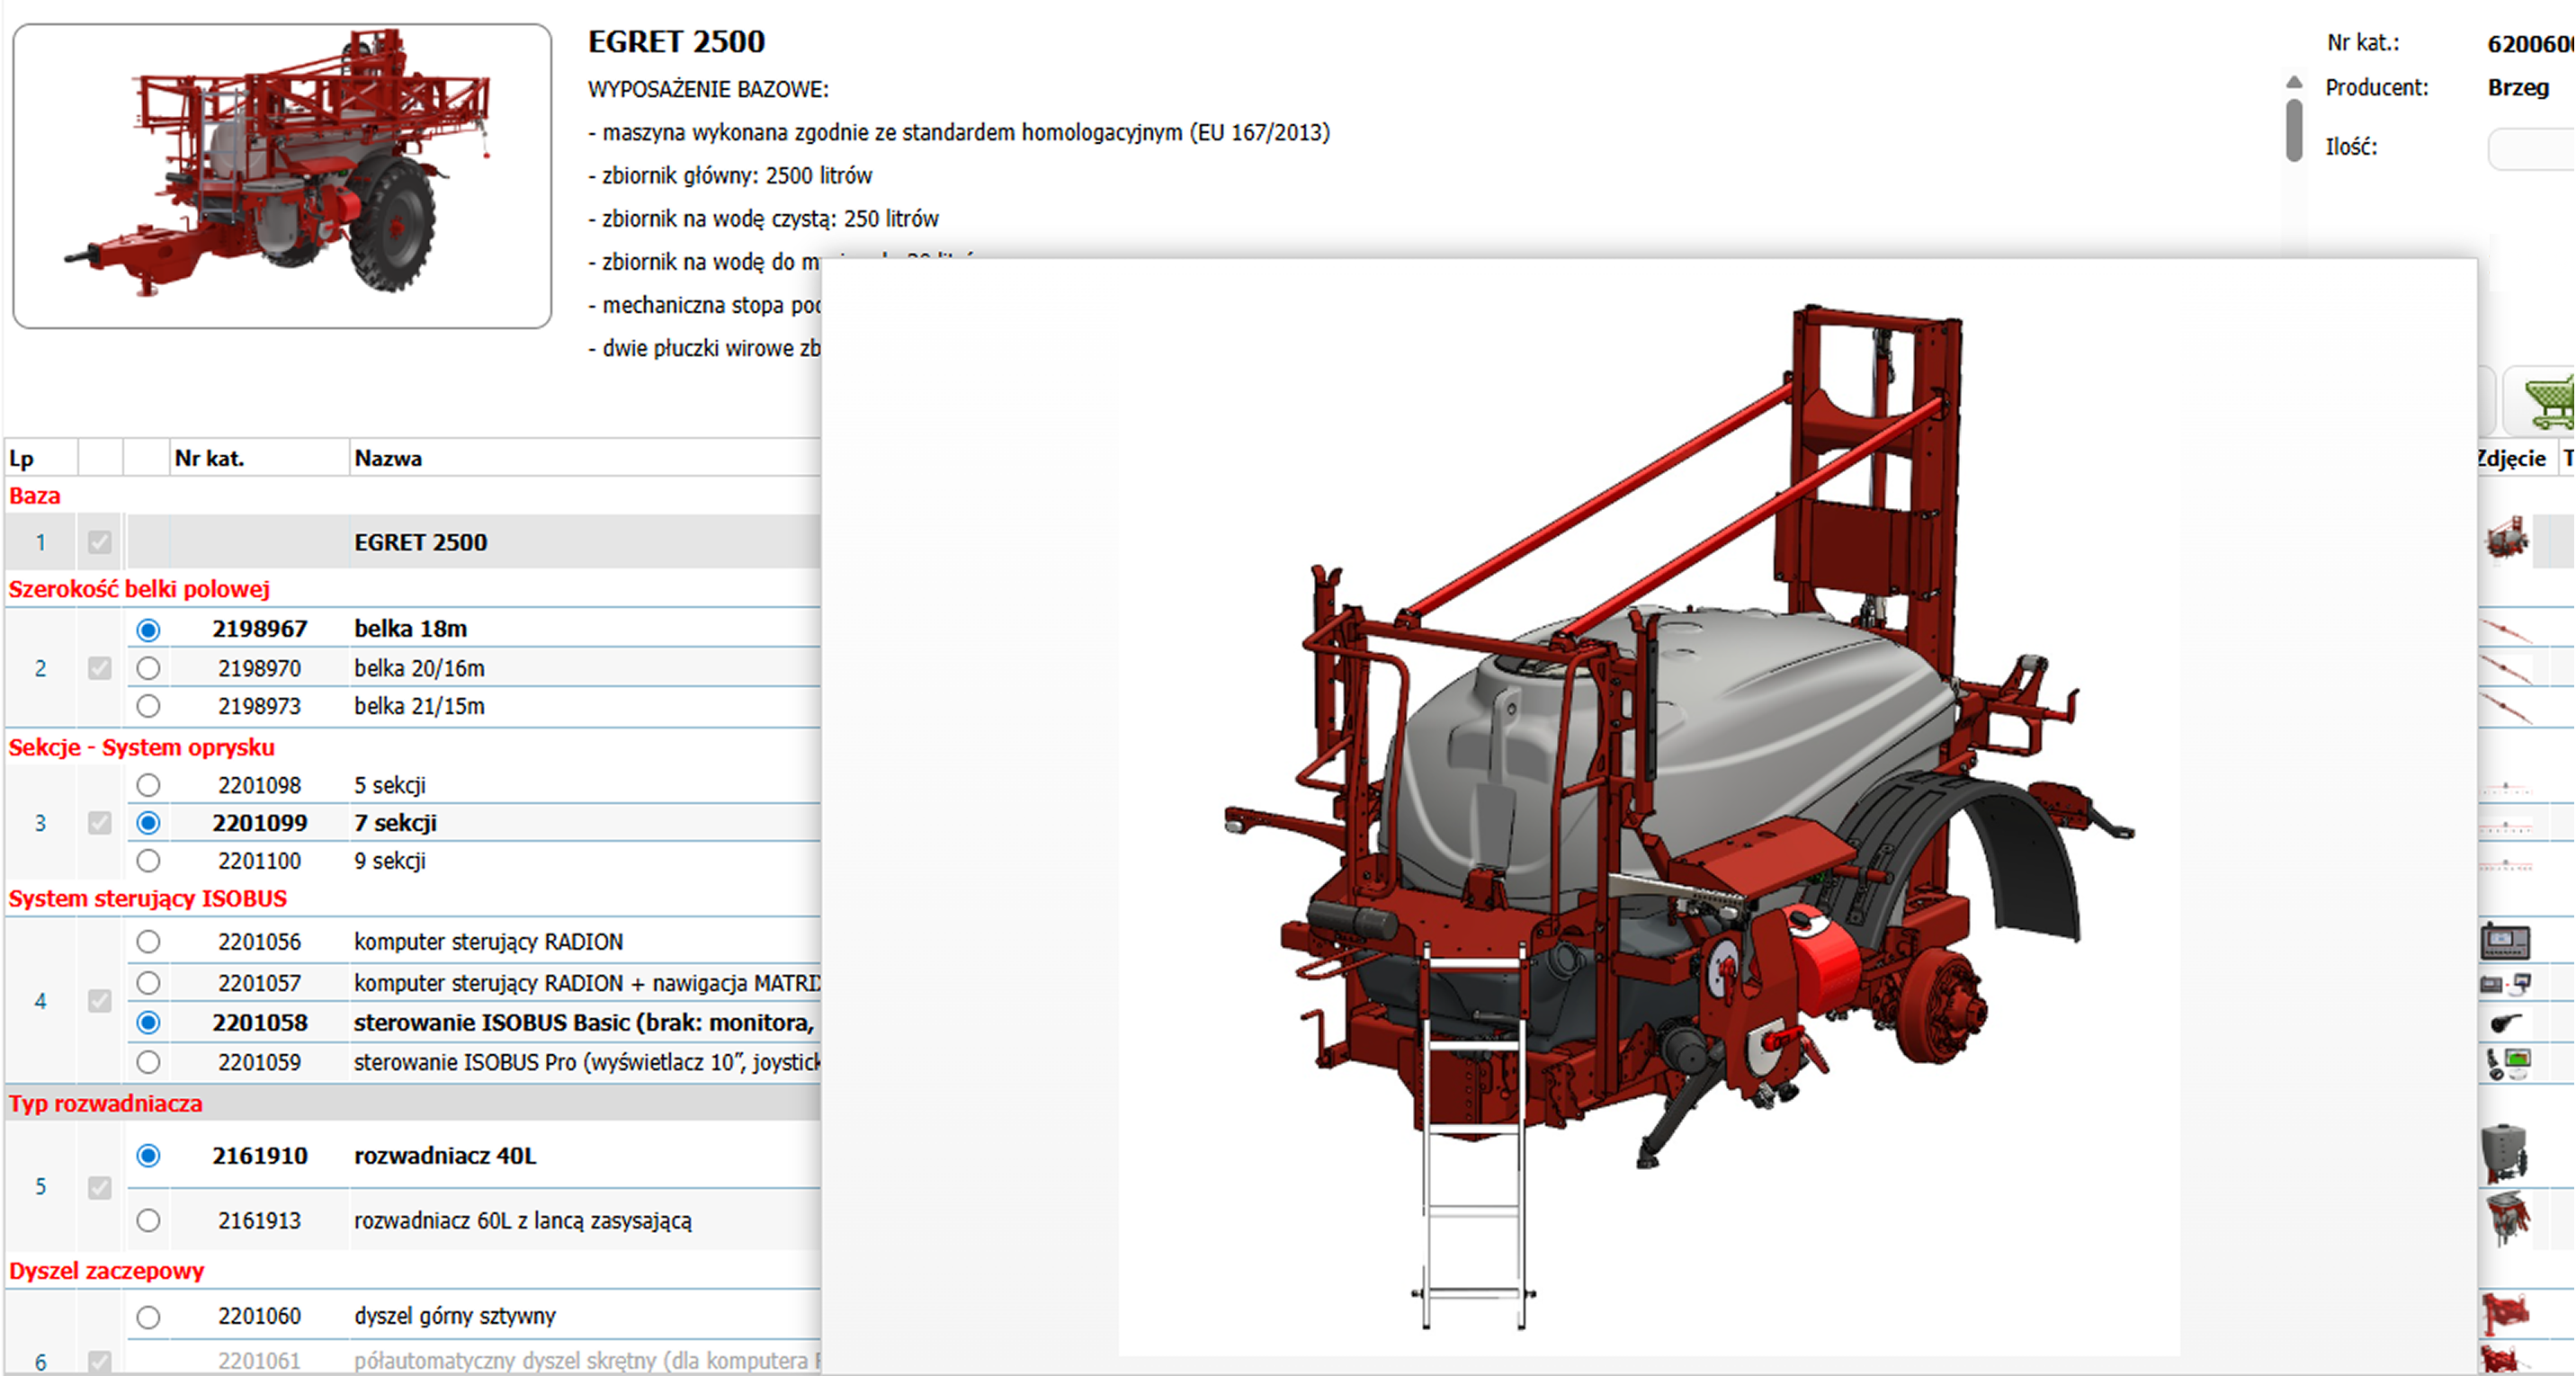Choose rozwadniacz 60L z lancą radio button

point(148,1220)
